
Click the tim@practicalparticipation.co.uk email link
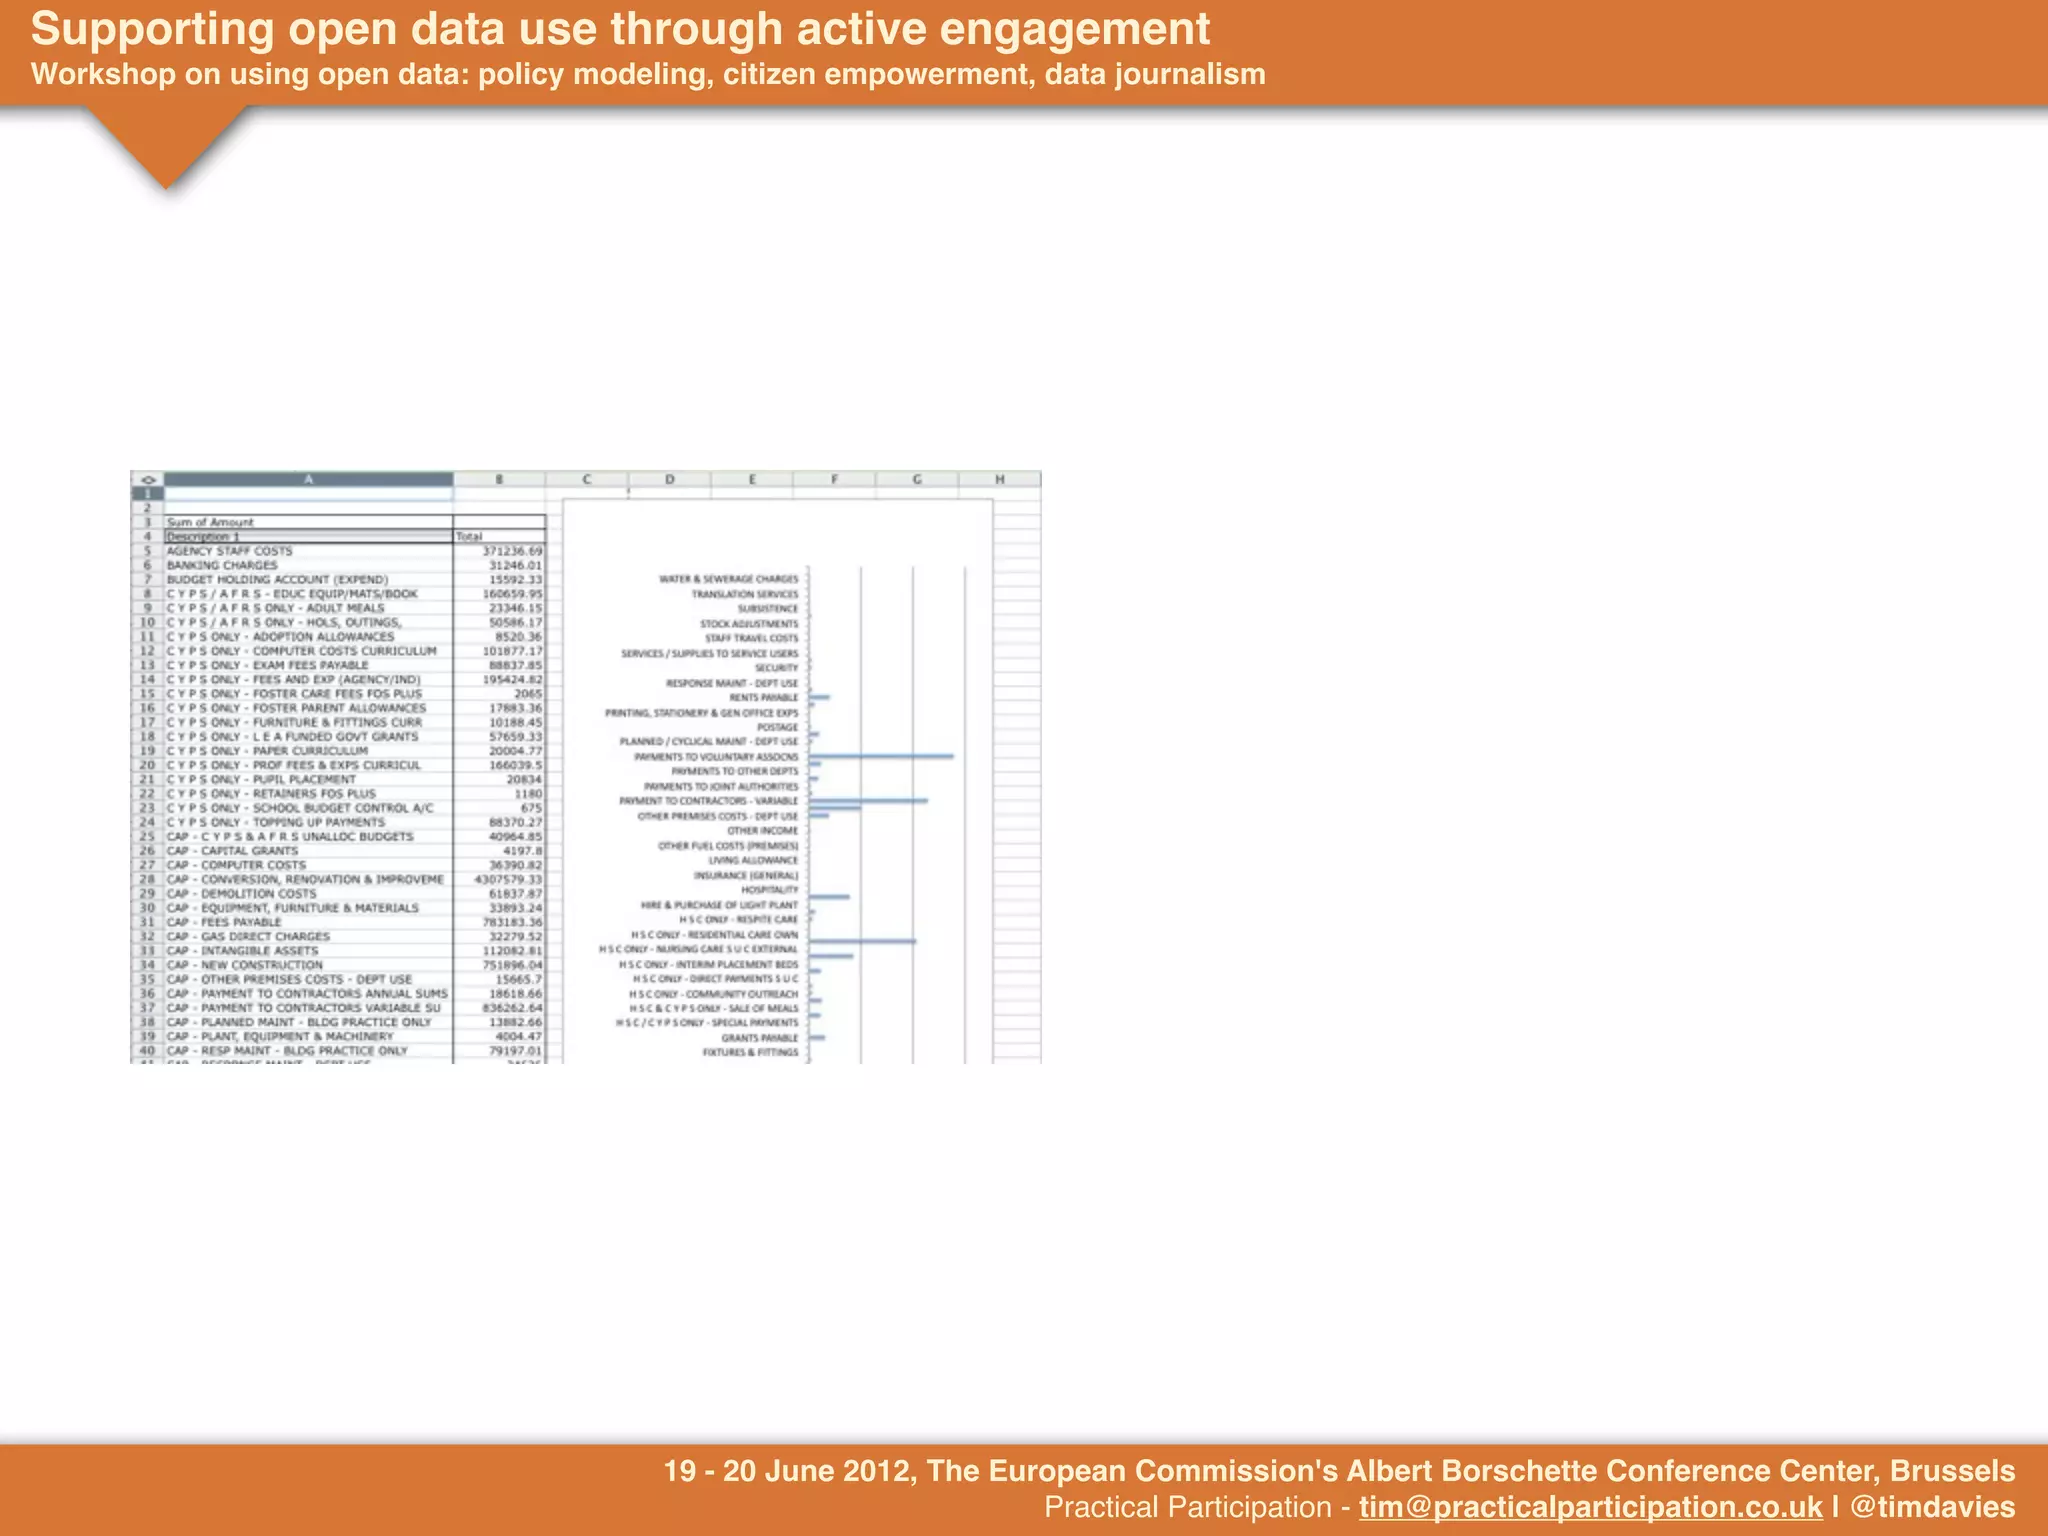click(x=1590, y=1507)
